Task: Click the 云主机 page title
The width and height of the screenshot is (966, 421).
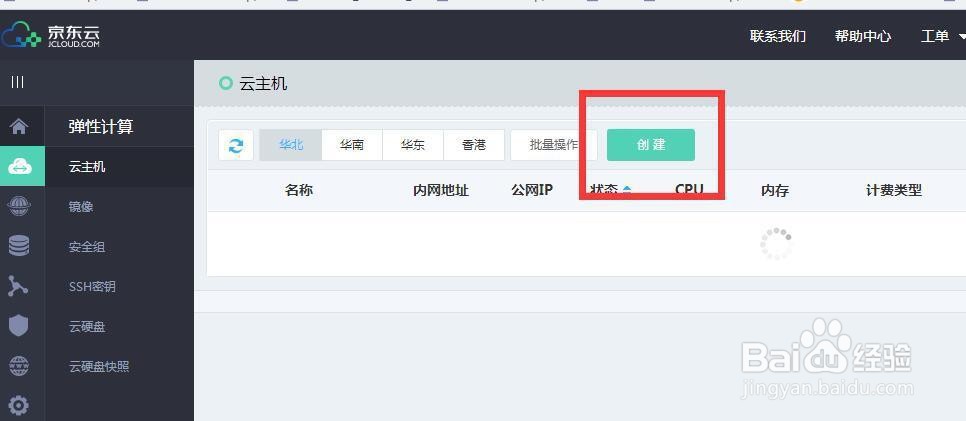Action: click(263, 83)
